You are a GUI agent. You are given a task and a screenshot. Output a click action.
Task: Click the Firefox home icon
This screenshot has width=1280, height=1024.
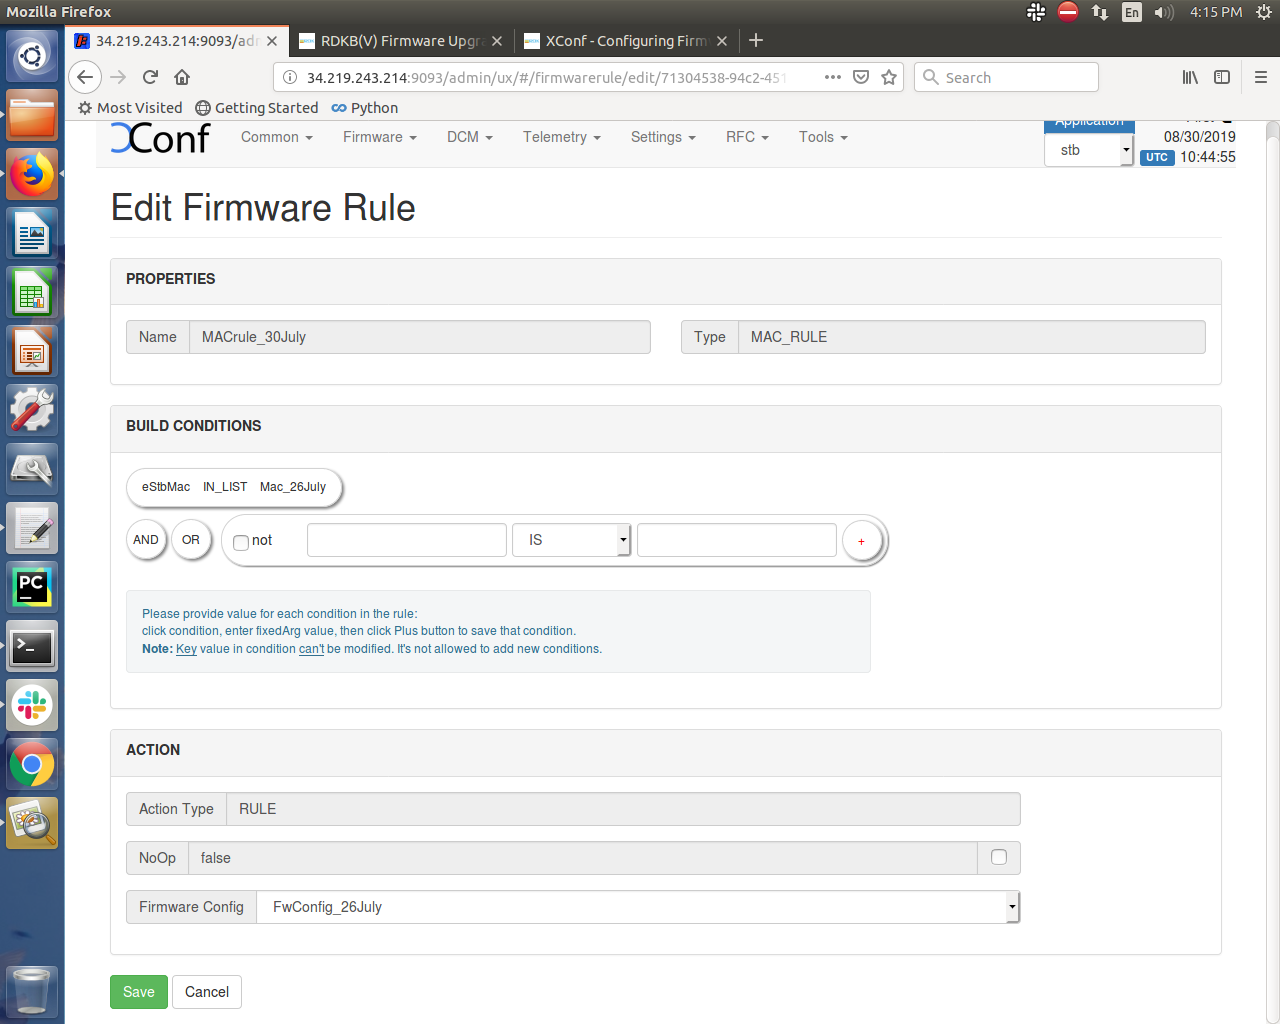(182, 77)
